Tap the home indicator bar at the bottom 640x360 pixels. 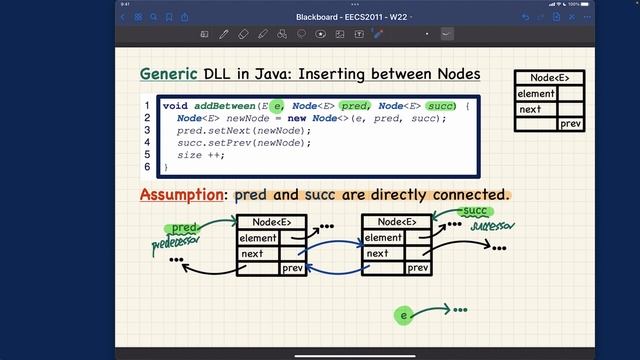355,356
